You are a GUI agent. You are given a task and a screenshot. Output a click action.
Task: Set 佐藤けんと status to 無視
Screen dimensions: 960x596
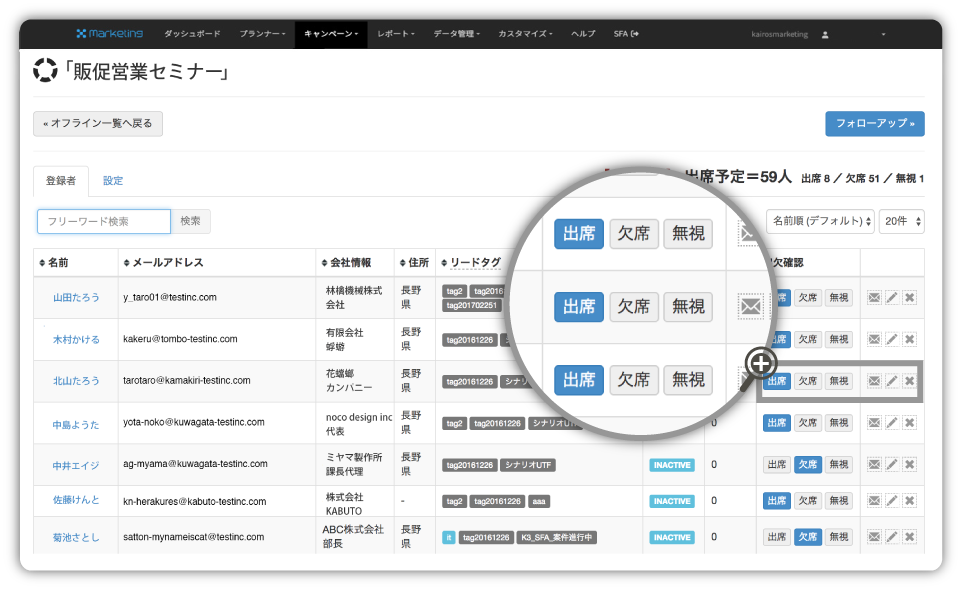click(838, 500)
